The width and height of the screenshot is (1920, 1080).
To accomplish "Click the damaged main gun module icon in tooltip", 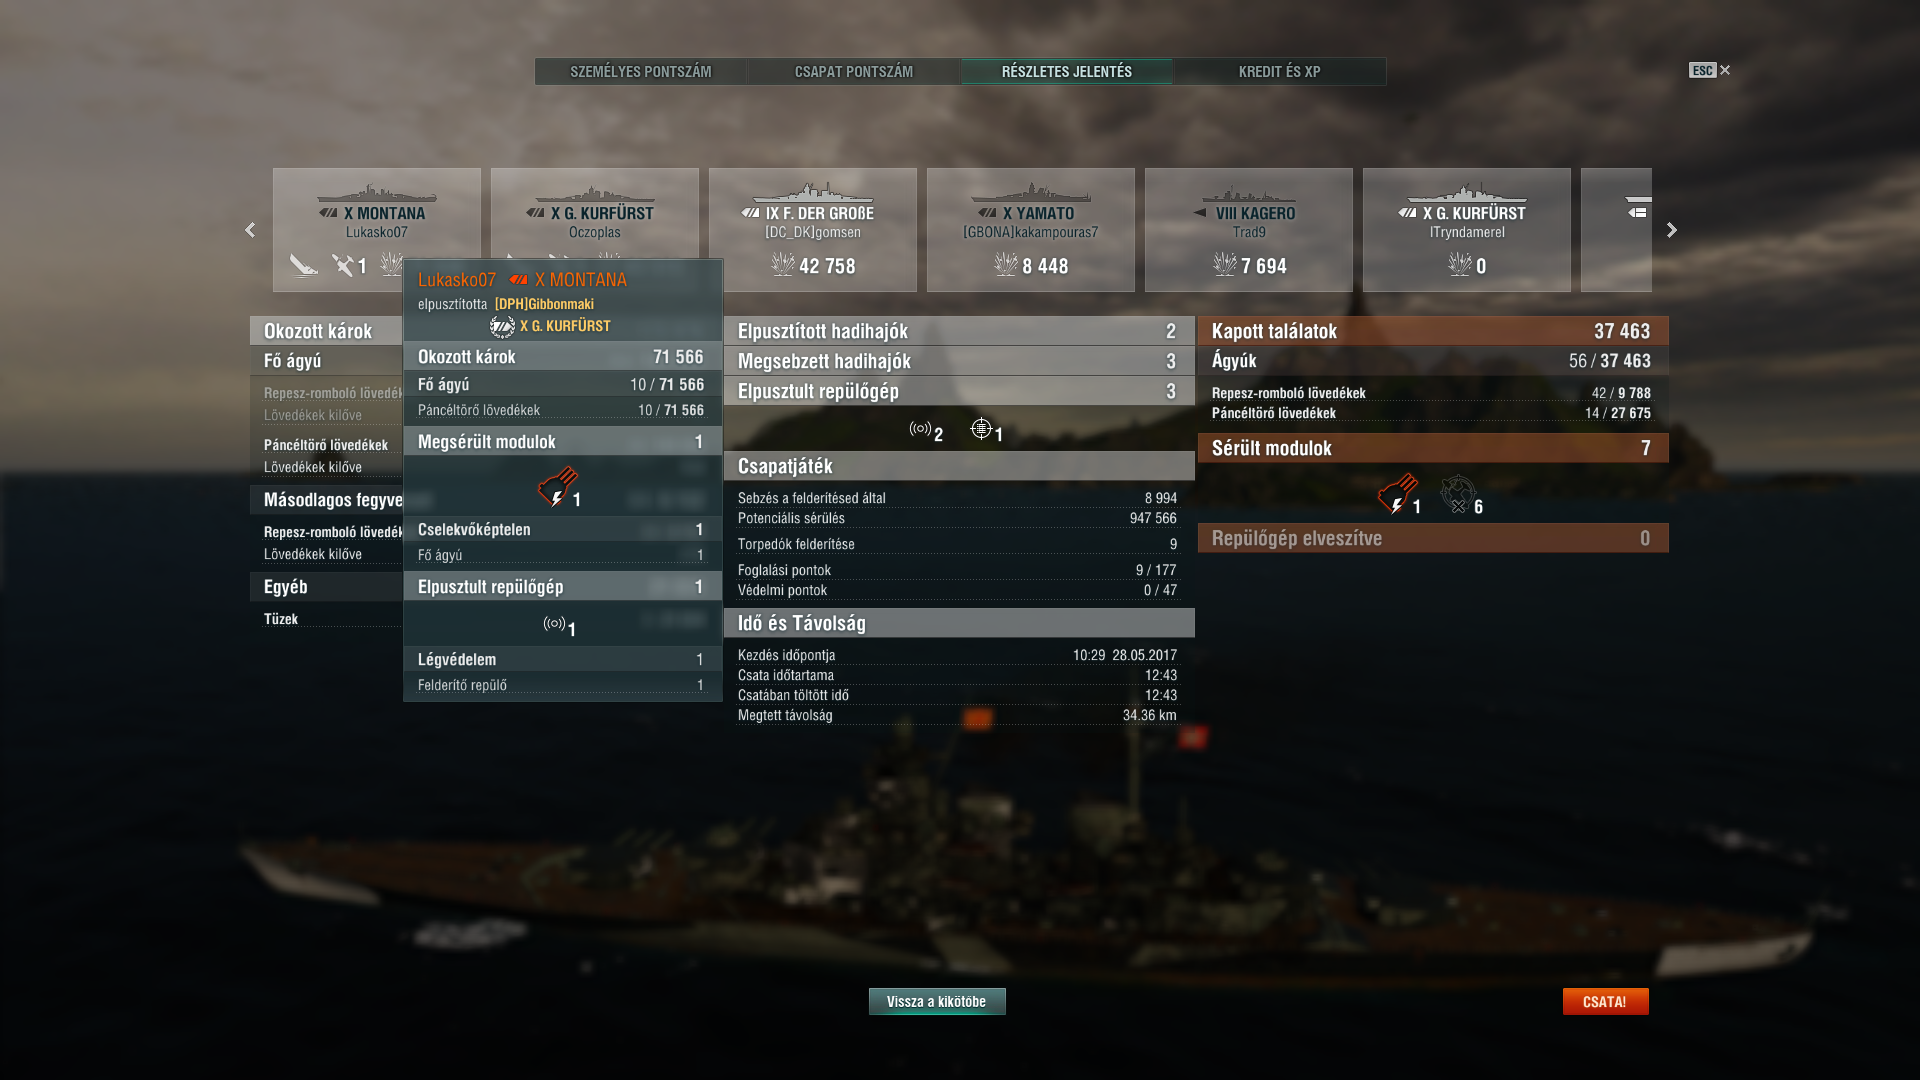I will click(557, 487).
